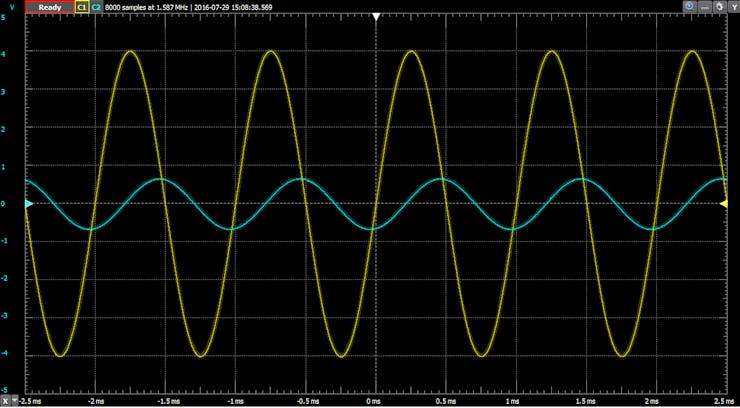Image resolution: width=740 pixels, height=408 pixels.
Task: Click the '-2' voltage axis label
Action: [3, 279]
